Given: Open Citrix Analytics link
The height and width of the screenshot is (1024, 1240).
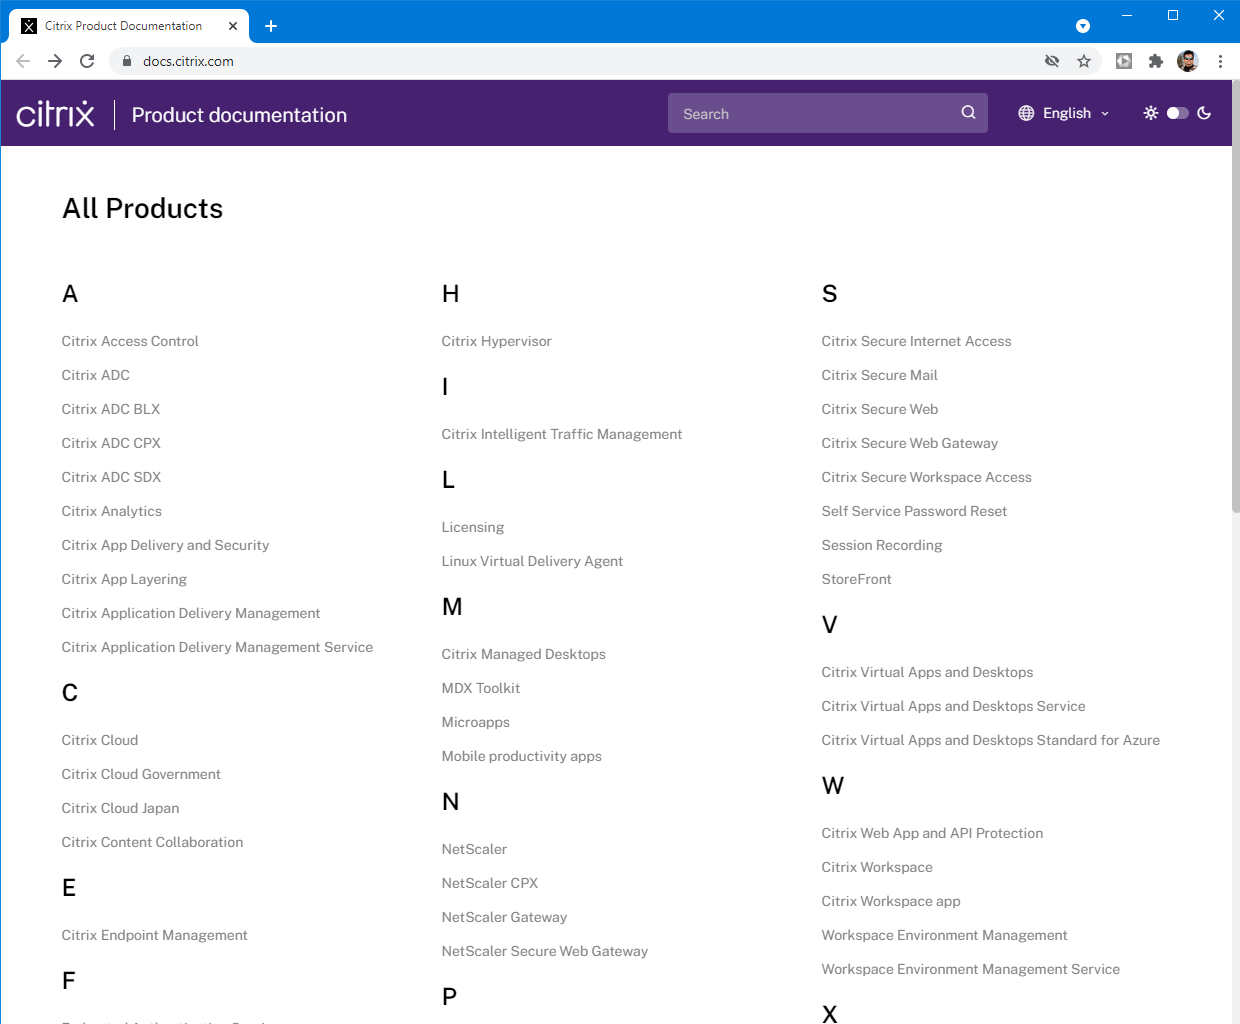Looking at the screenshot, I should coord(112,511).
